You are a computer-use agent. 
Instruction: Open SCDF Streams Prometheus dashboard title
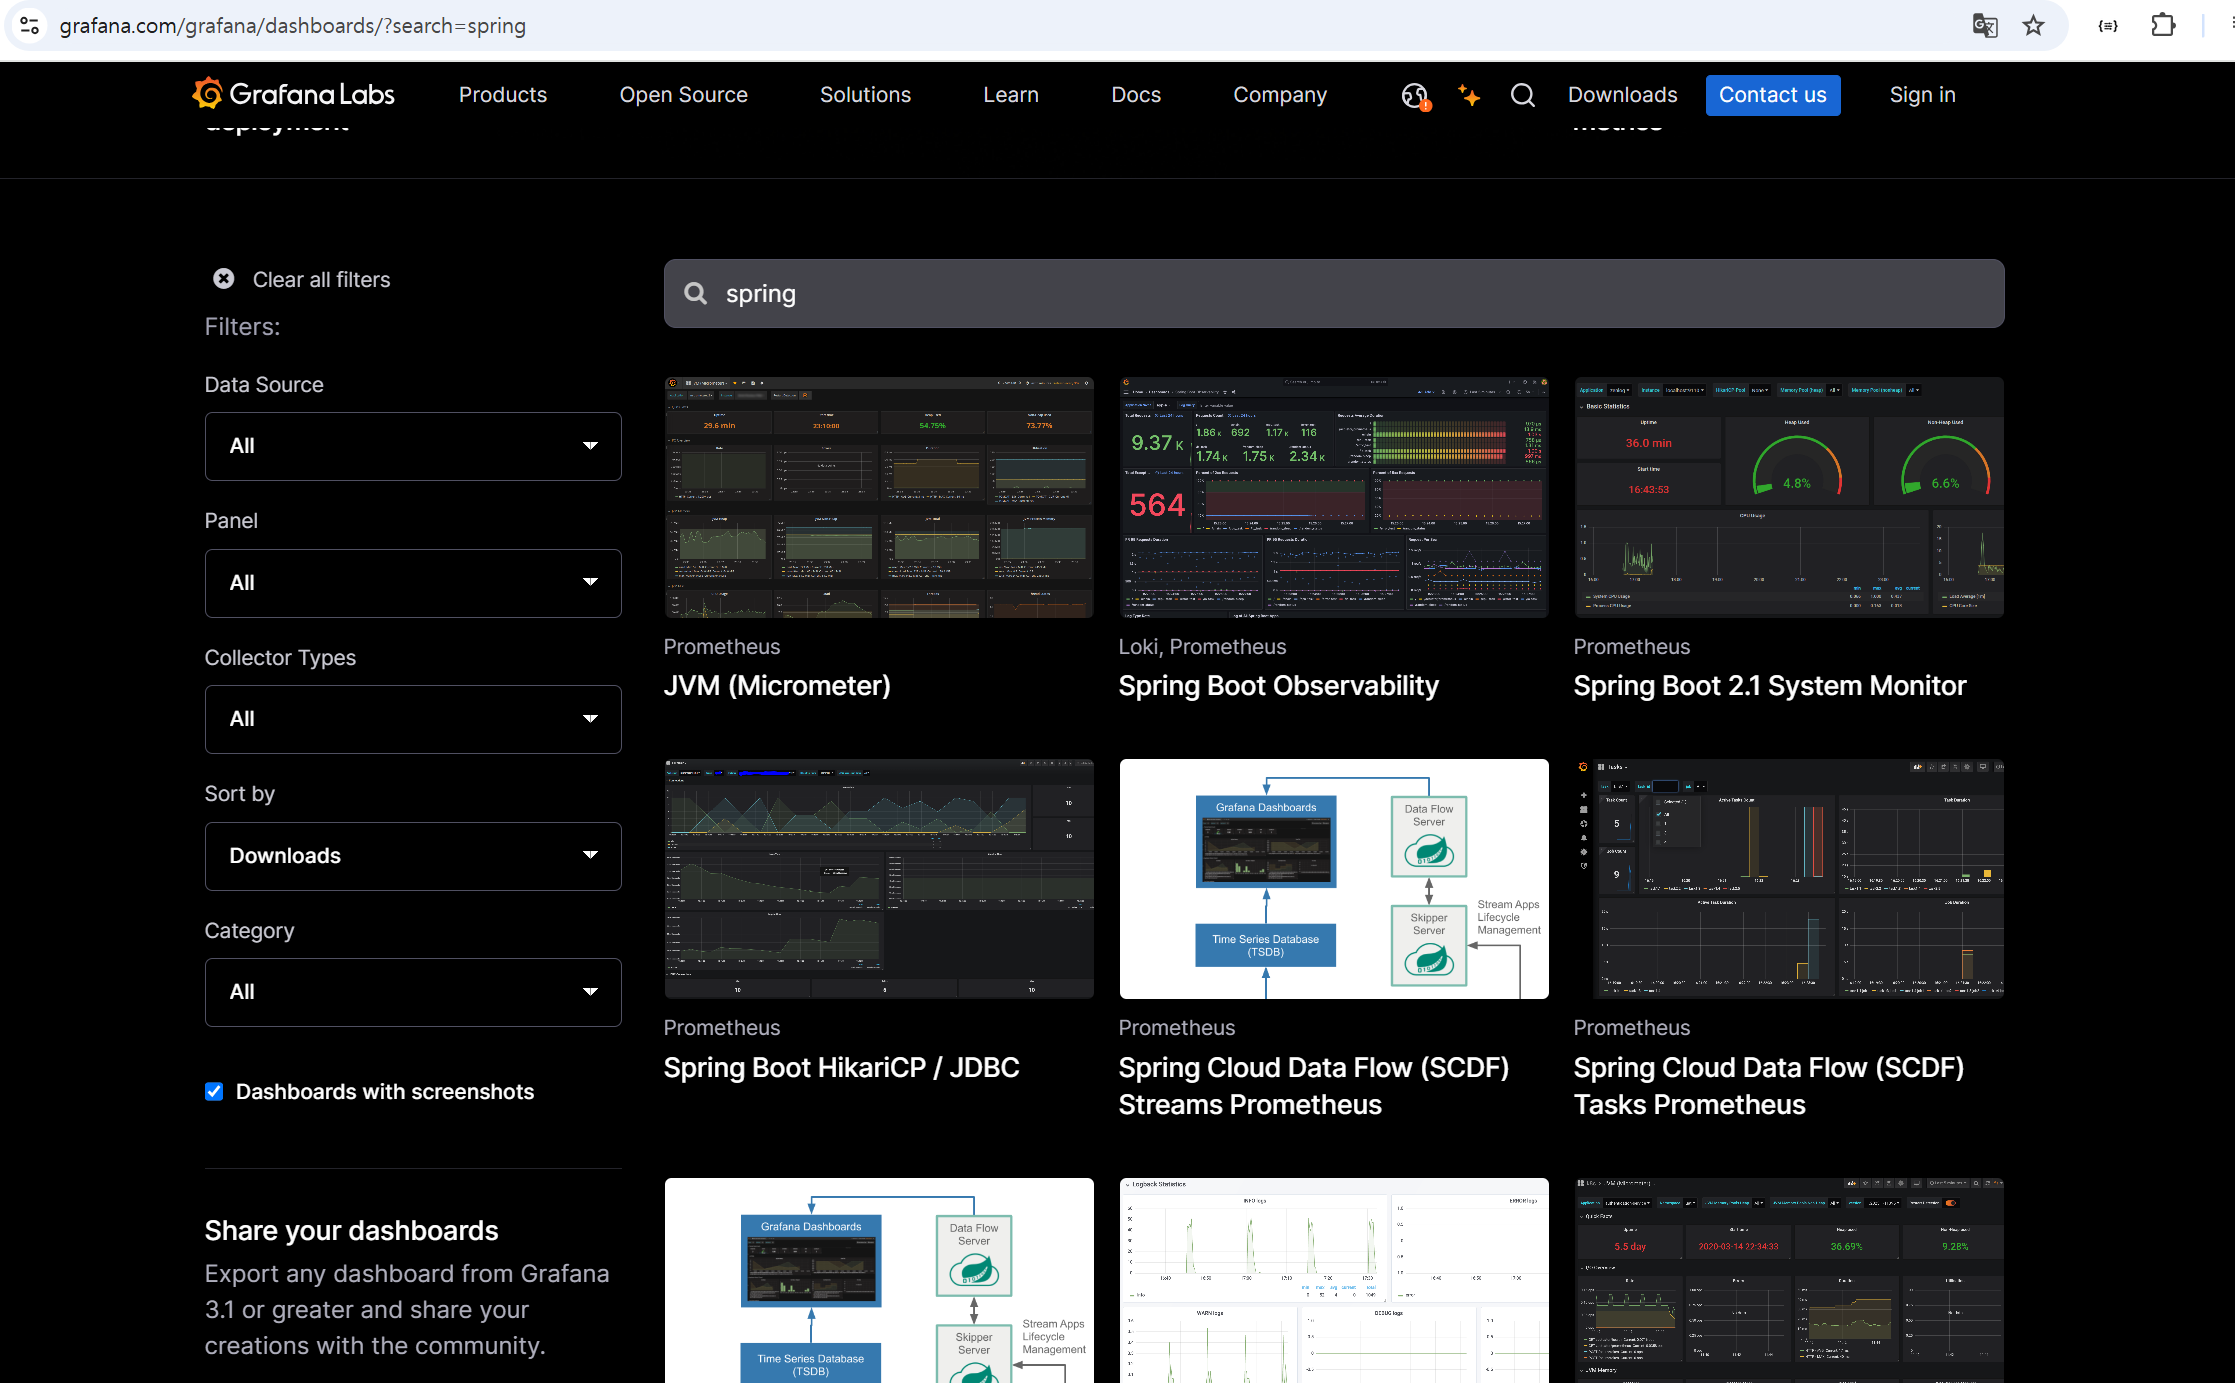coord(1314,1086)
